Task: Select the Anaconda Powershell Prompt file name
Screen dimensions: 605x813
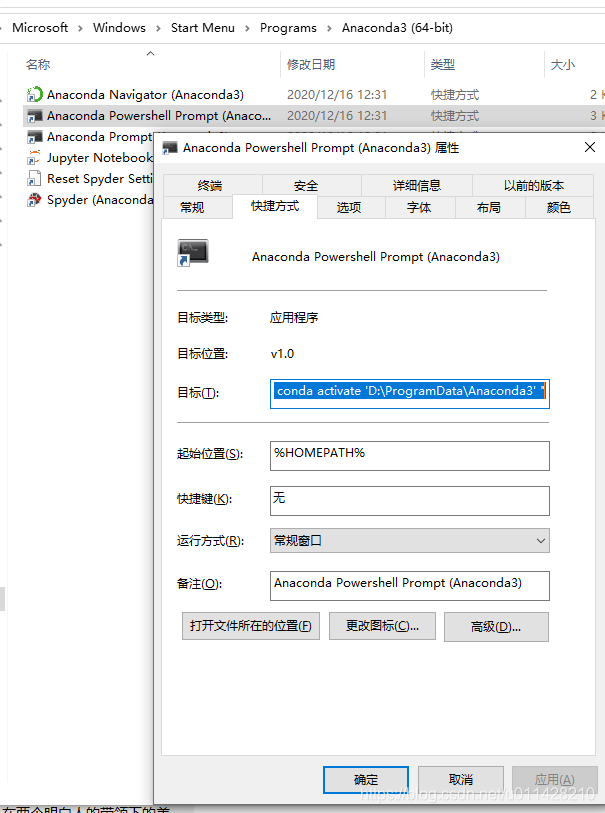Action: point(159,116)
